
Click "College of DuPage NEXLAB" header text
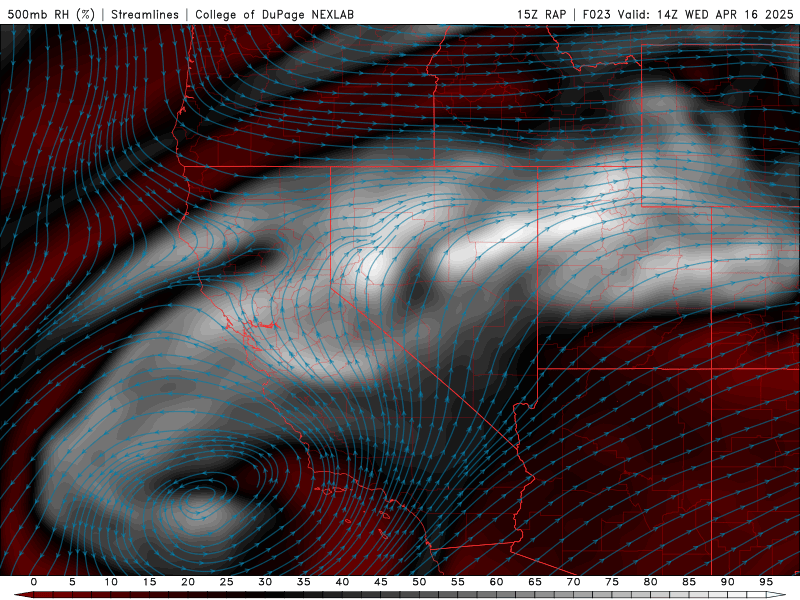pos(274,14)
